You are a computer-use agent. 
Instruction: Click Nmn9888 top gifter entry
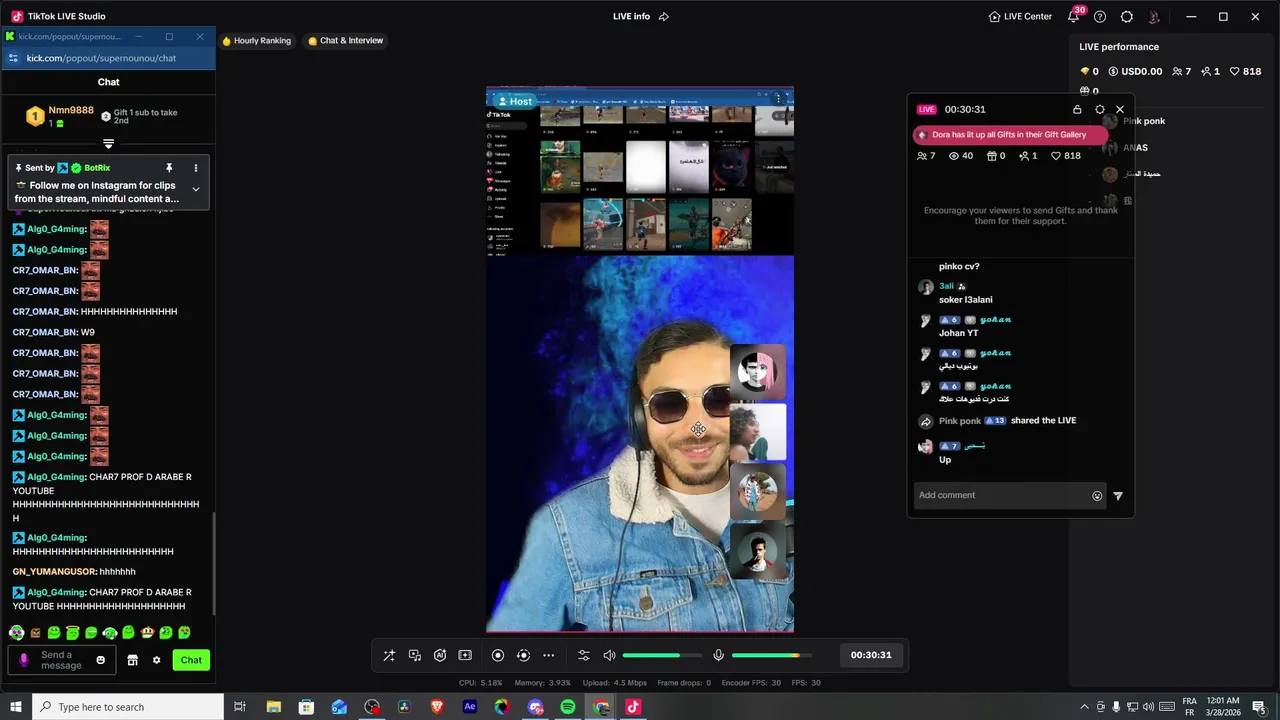tap(60, 116)
